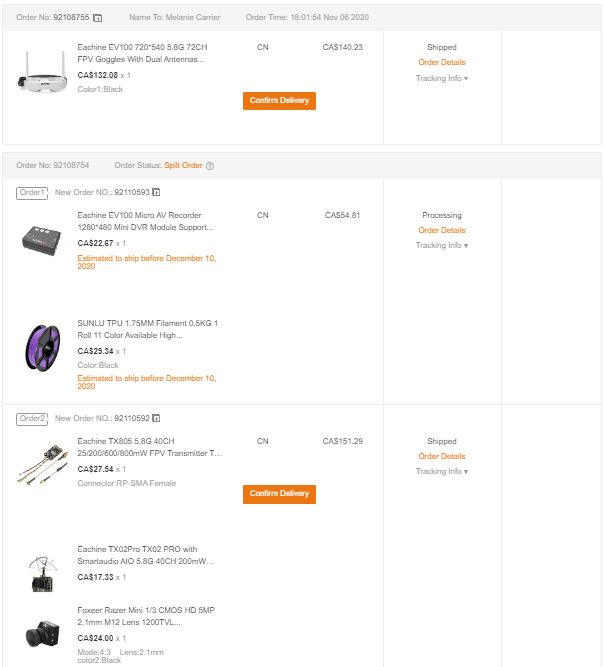Open the purple SUNLU filament spool image

pos(43,348)
